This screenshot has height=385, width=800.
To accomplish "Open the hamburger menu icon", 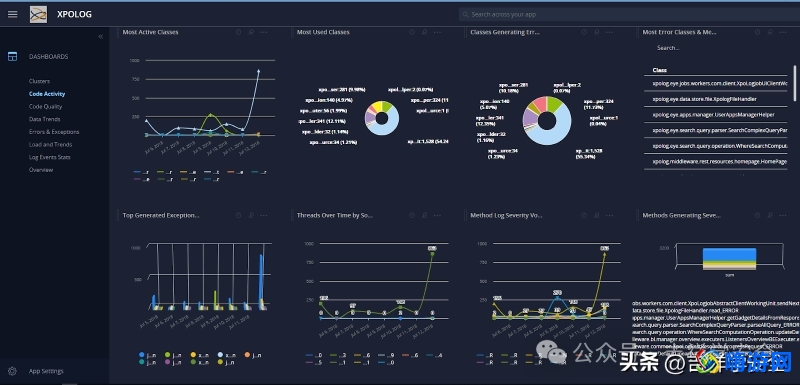I will (13, 14).
